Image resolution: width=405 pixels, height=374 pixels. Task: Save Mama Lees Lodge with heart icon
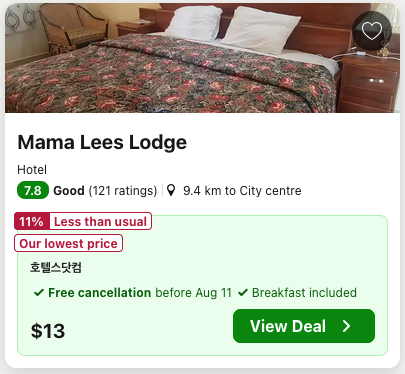click(x=372, y=31)
